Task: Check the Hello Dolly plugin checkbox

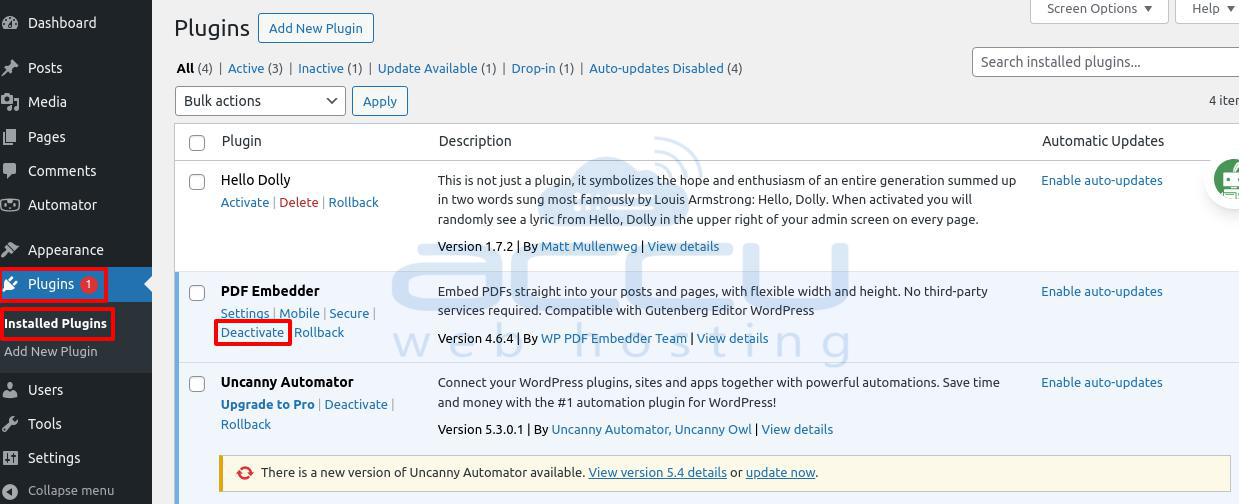Action: click(197, 182)
